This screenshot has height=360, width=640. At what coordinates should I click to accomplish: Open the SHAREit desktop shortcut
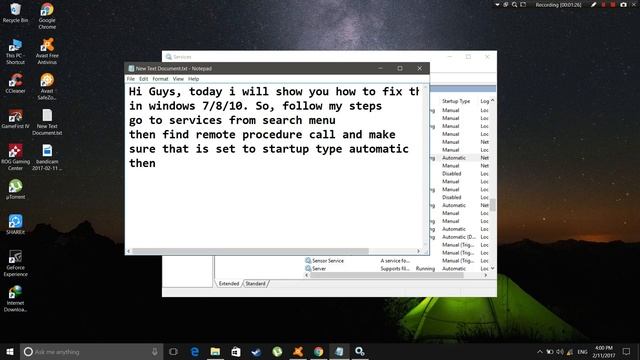tap(15, 224)
